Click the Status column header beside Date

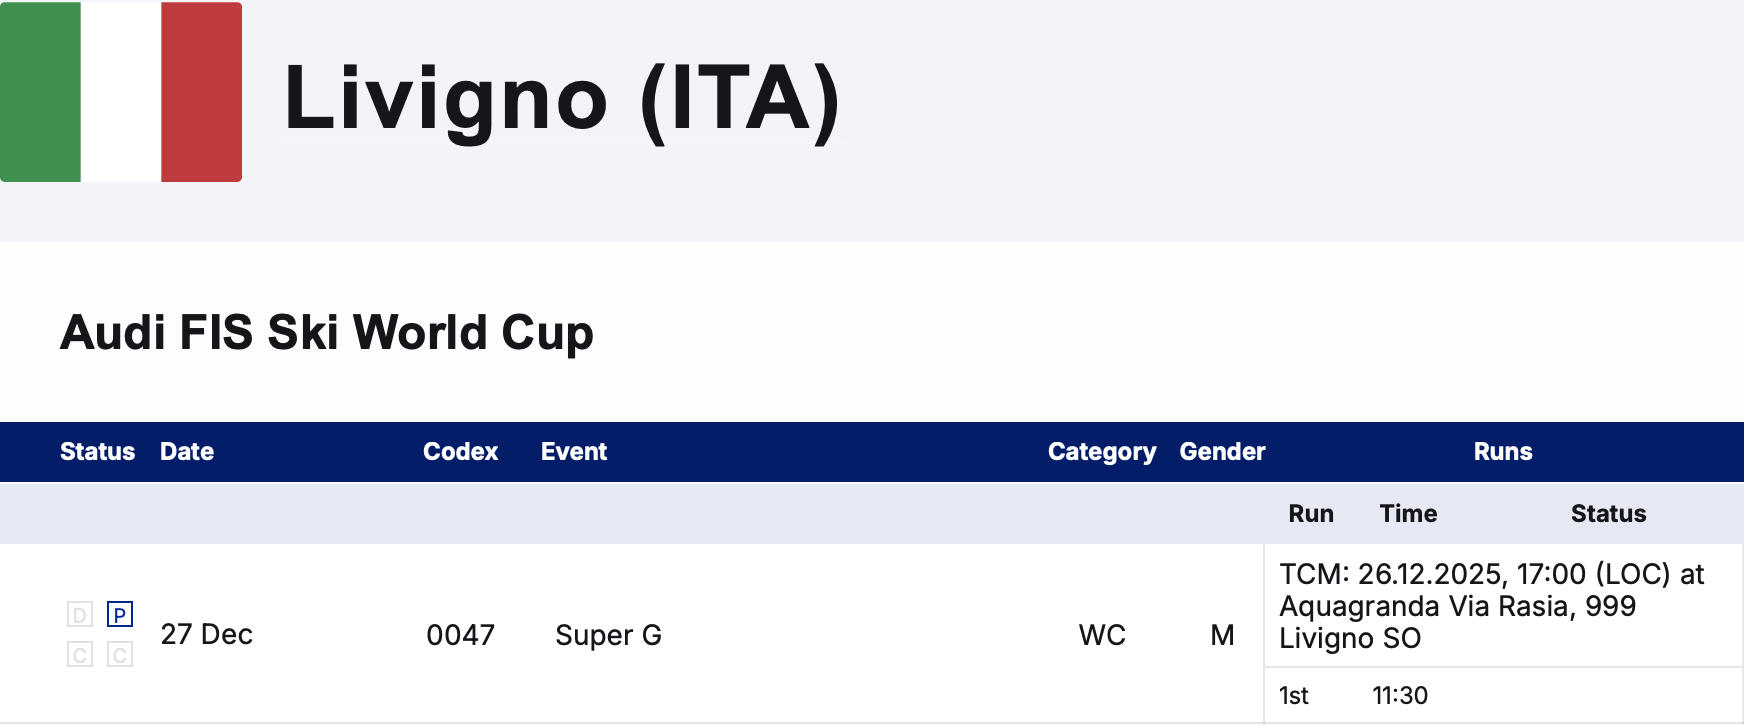point(97,452)
